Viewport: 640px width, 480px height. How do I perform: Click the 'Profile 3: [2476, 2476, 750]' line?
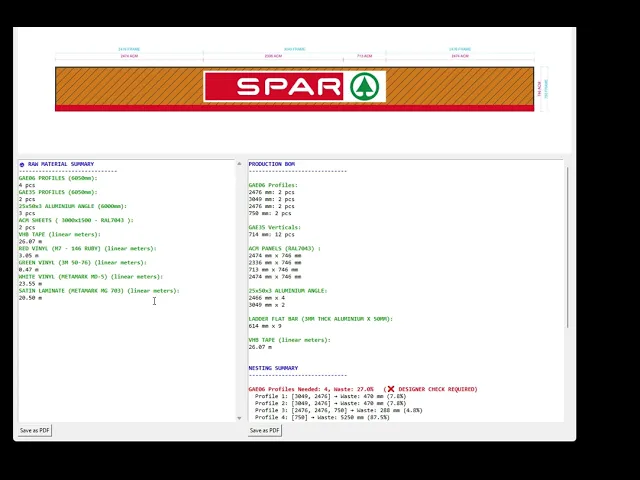pos(339,411)
